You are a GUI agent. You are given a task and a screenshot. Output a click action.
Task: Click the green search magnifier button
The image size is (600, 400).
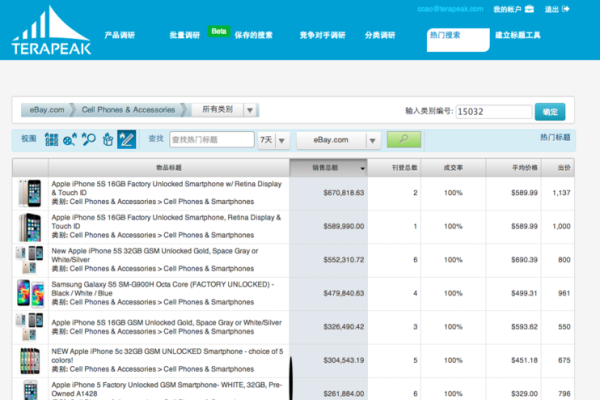[x=404, y=139]
